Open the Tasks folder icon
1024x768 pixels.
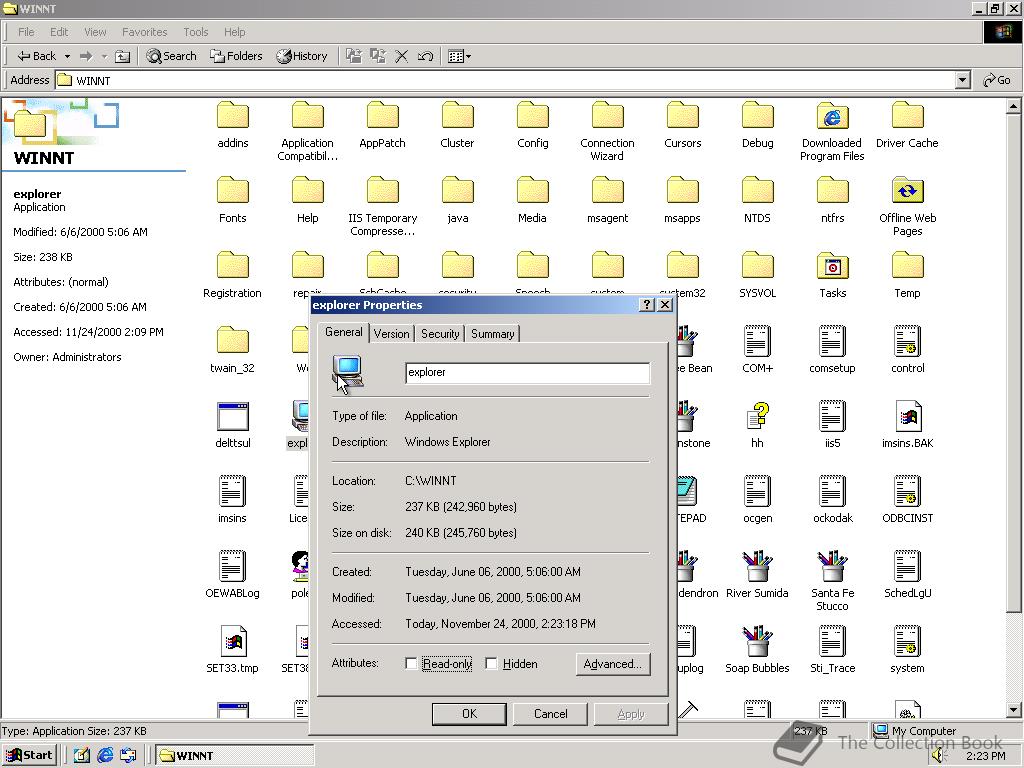coord(832,266)
